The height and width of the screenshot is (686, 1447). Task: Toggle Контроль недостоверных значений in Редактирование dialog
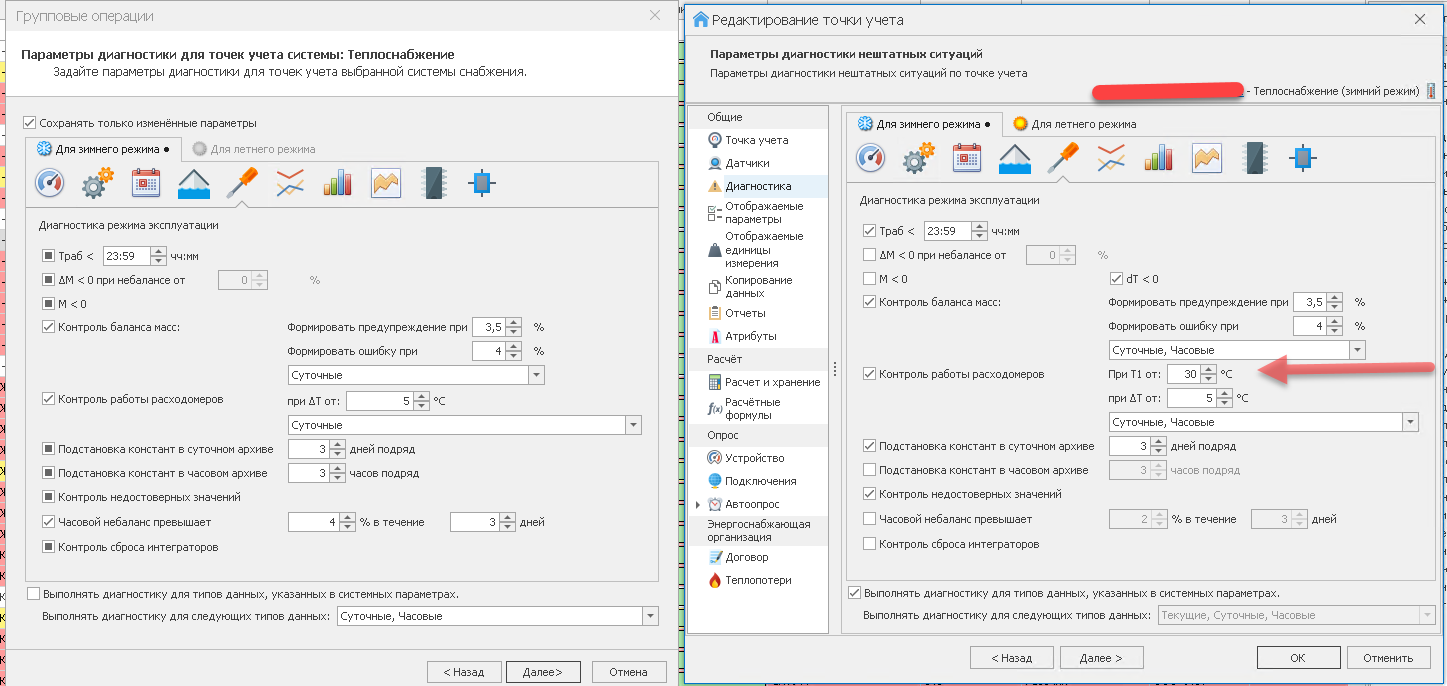tap(869, 494)
